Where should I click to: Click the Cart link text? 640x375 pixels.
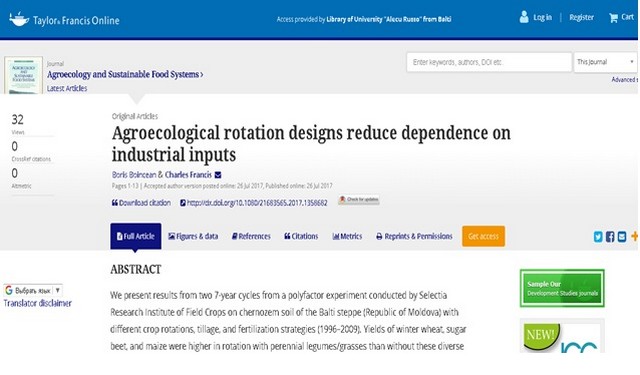[x=627, y=17]
